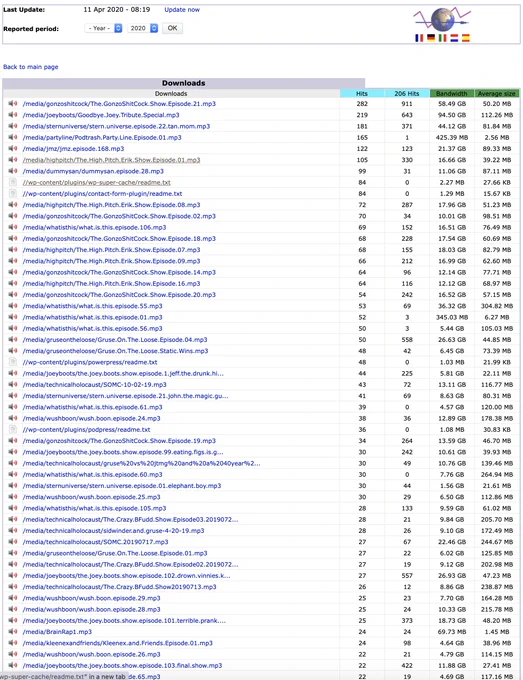Click audio icon for jmz.episode.168.mp3
This screenshot has height=680, width=523.
[13, 149]
